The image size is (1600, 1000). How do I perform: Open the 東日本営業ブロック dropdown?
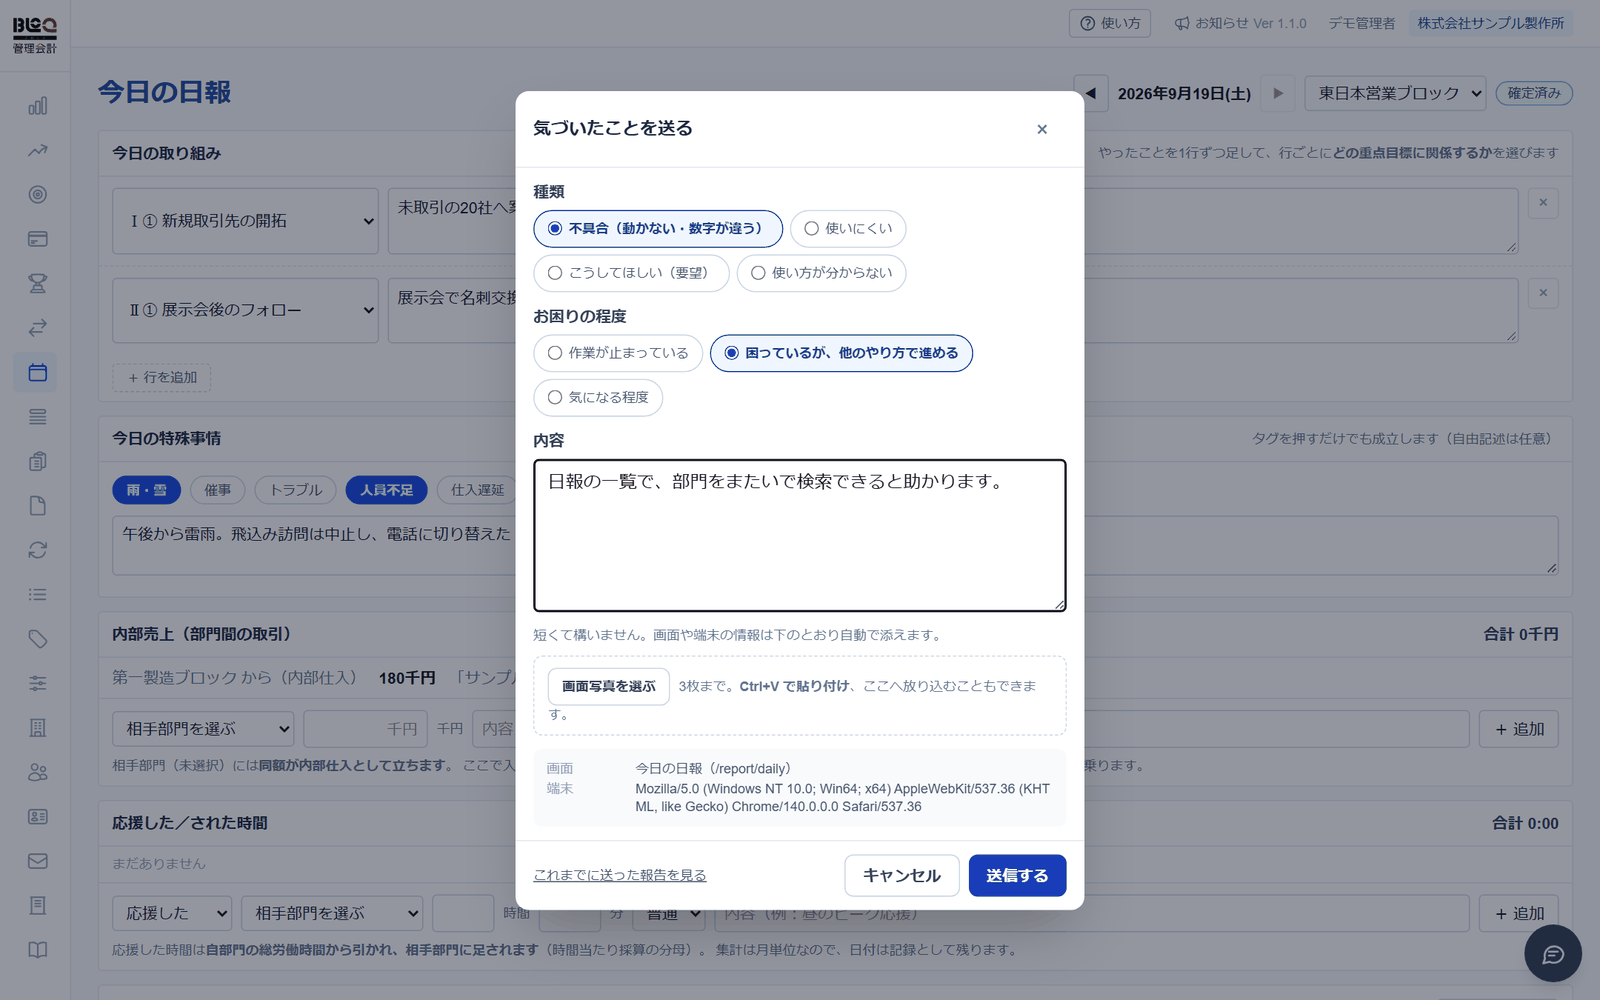click(1395, 93)
